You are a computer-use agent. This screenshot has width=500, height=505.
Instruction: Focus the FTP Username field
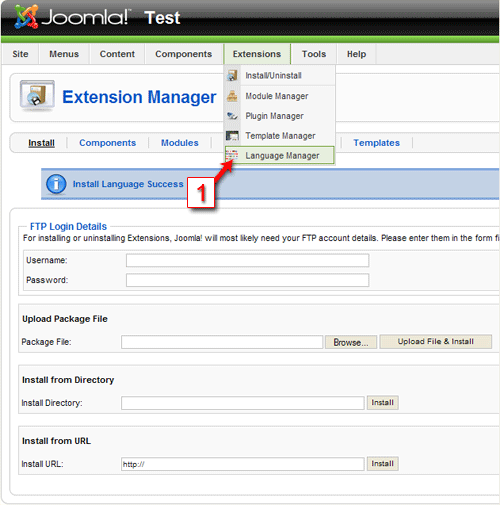click(247, 260)
